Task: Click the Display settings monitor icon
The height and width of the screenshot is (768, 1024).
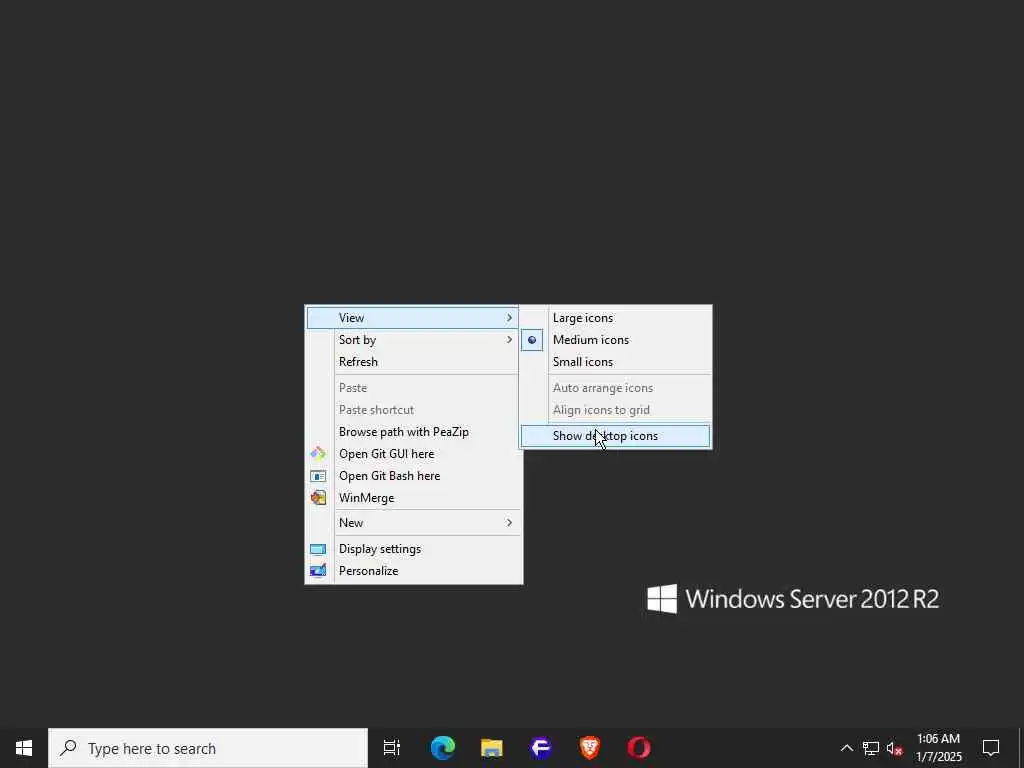Action: pos(318,549)
